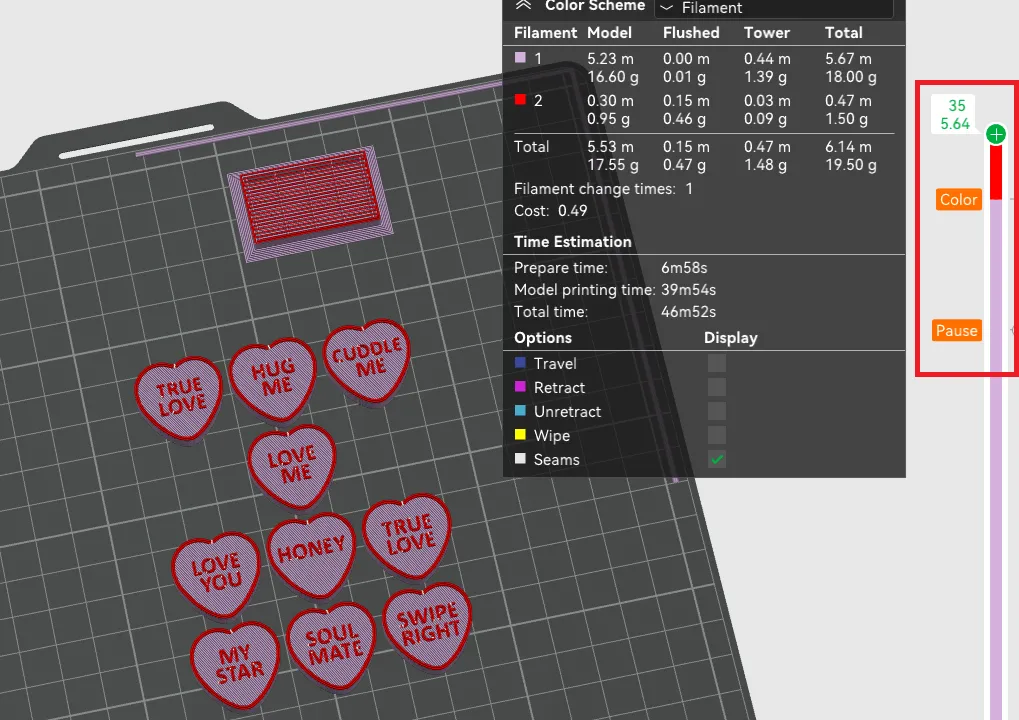Viewport: 1019px width, 720px height.
Task: Click the red segment of layer slider
Action: click(996, 172)
